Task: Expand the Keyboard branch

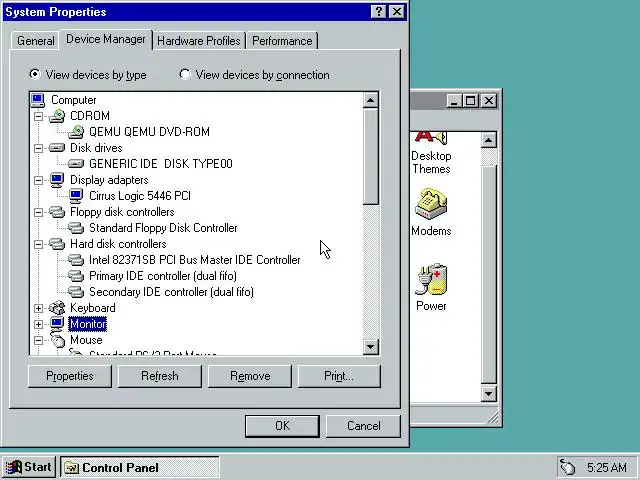Action: click(x=38, y=308)
